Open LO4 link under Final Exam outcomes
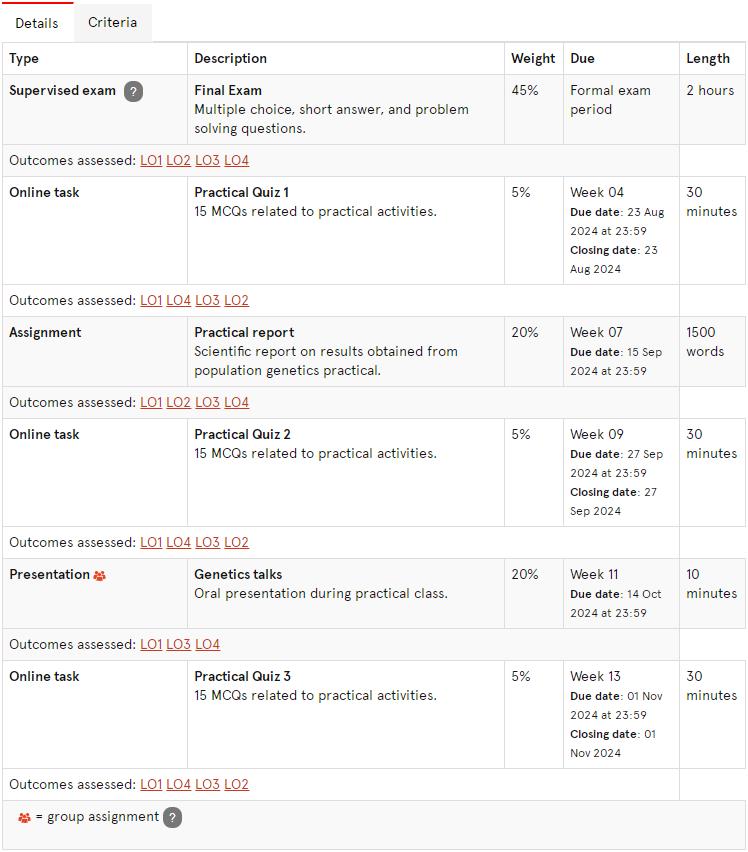Screen dimensions: 748x852 [x=236, y=160]
